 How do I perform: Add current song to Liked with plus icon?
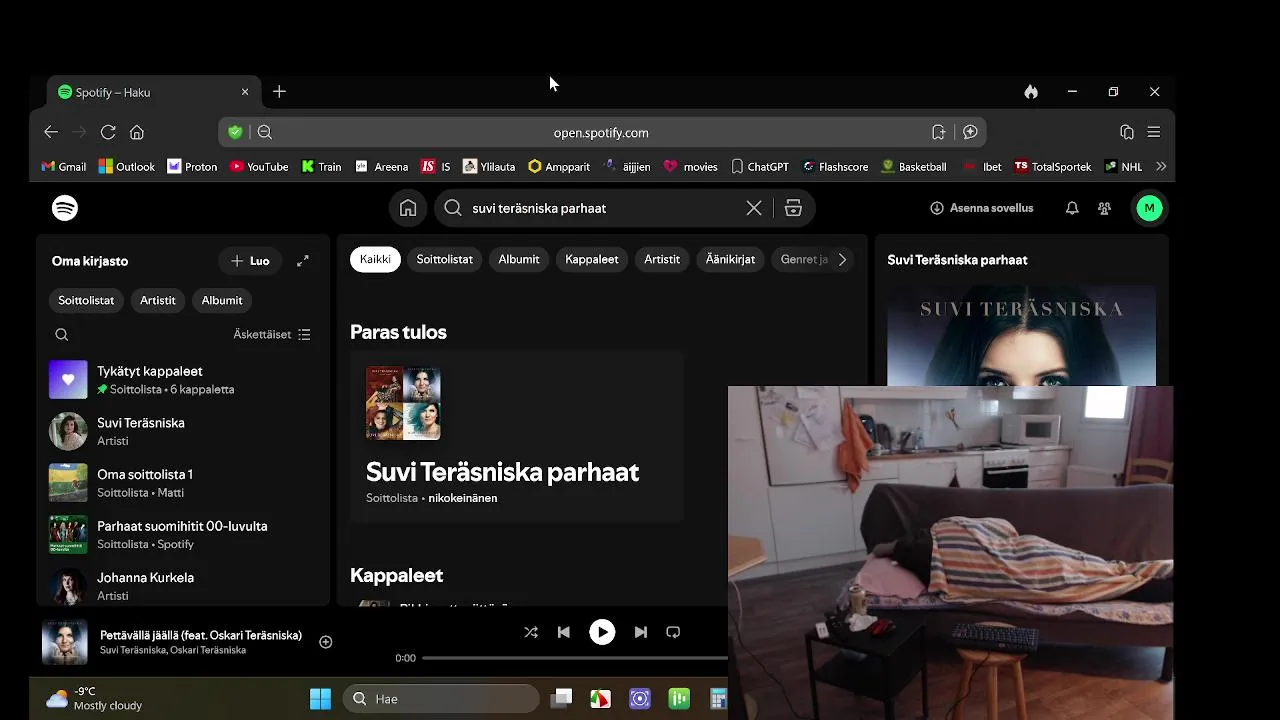click(325, 642)
